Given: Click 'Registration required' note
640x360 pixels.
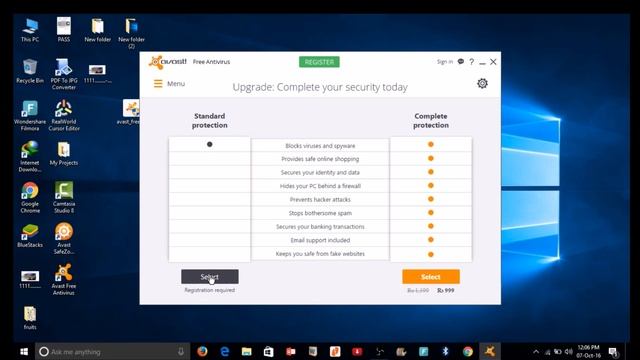Looking at the screenshot, I should pos(210,290).
